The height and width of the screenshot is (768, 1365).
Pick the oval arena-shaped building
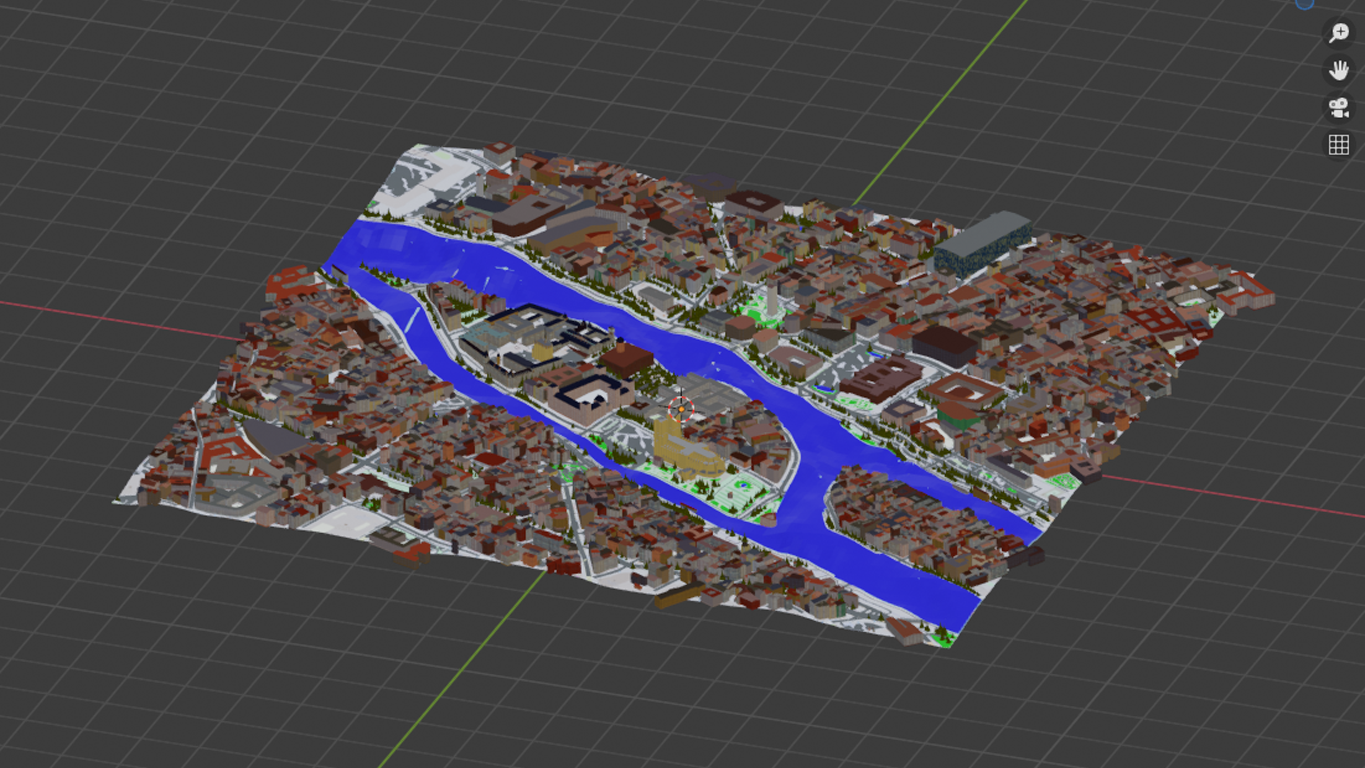click(965, 390)
